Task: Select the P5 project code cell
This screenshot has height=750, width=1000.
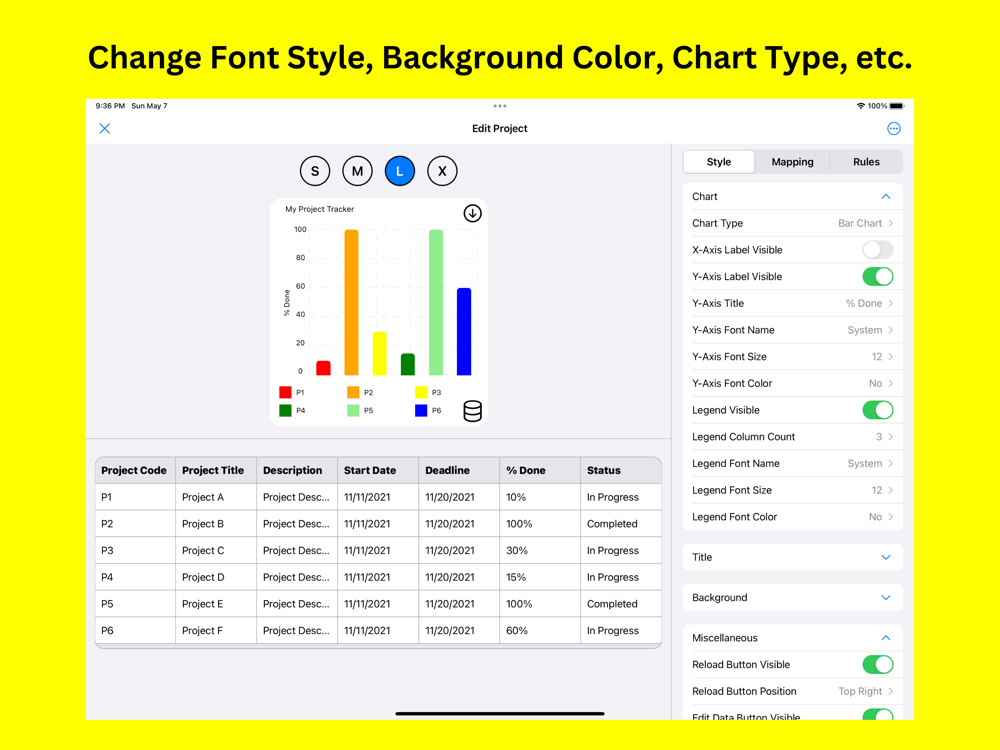Action: click(x=135, y=604)
